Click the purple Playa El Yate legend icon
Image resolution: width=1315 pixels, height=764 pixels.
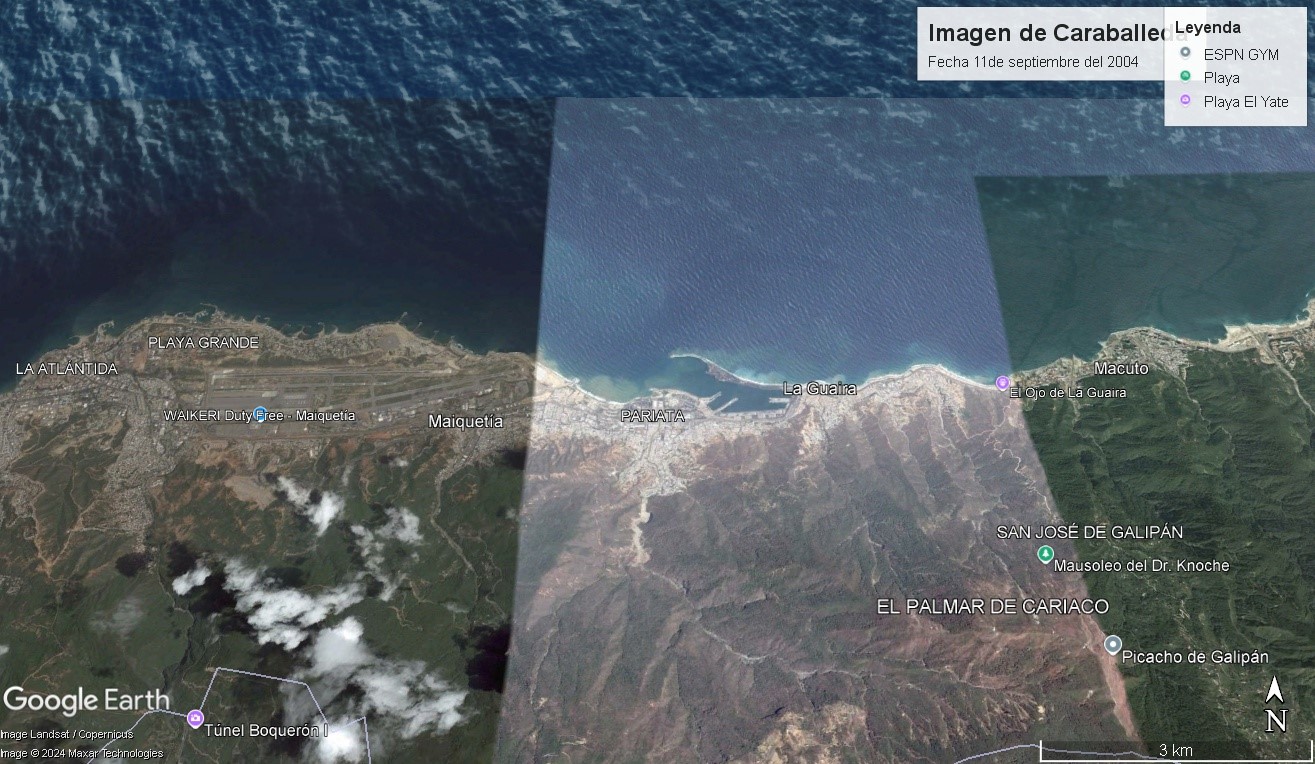[x=1185, y=101]
